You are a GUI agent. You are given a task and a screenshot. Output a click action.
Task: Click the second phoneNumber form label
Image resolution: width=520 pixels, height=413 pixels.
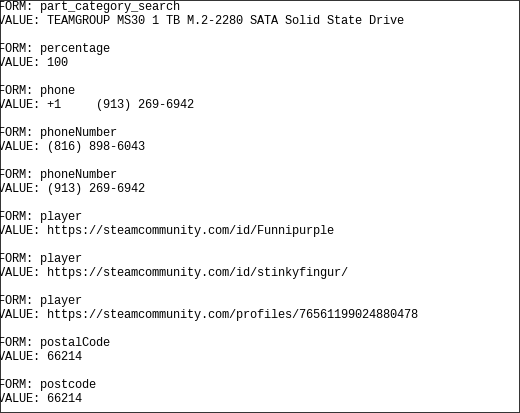tap(78, 174)
